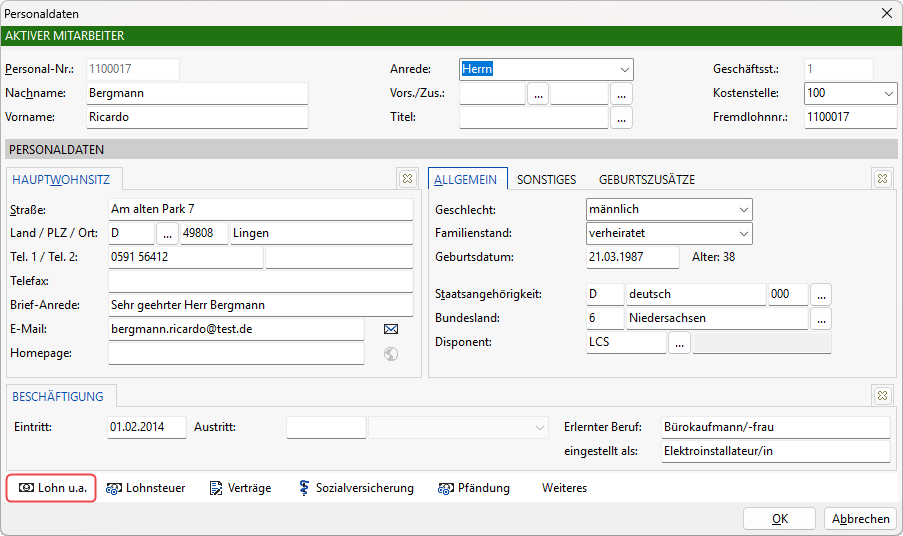Click the Telefax field
Image resolution: width=903 pixels, height=536 pixels.
click(261, 282)
